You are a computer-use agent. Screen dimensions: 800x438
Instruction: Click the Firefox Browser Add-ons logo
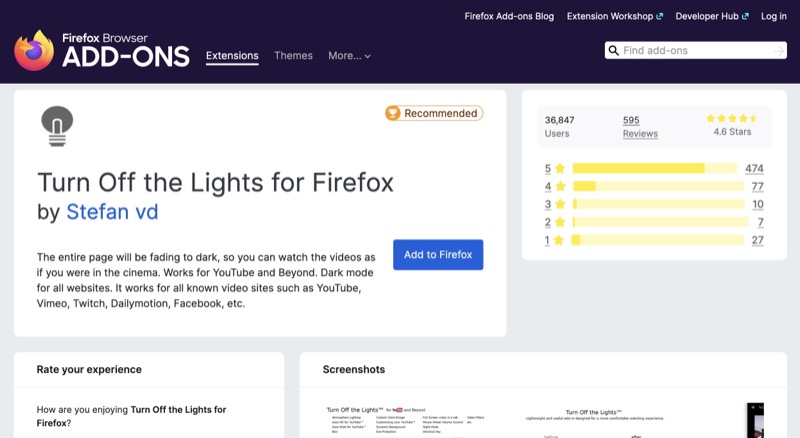(101, 51)
